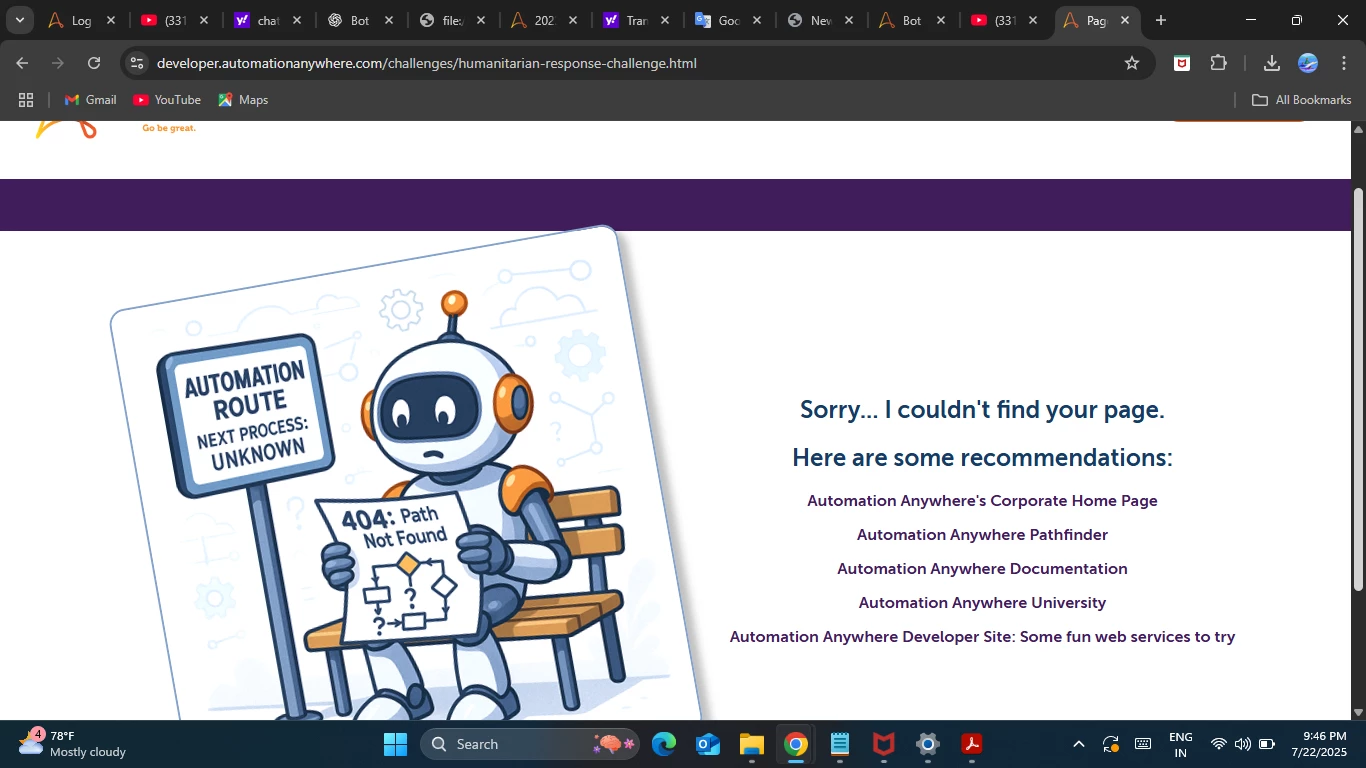Open the Windows Start menu
Image resolution: width=1366 pixels, height=768 pixels.
395,744
